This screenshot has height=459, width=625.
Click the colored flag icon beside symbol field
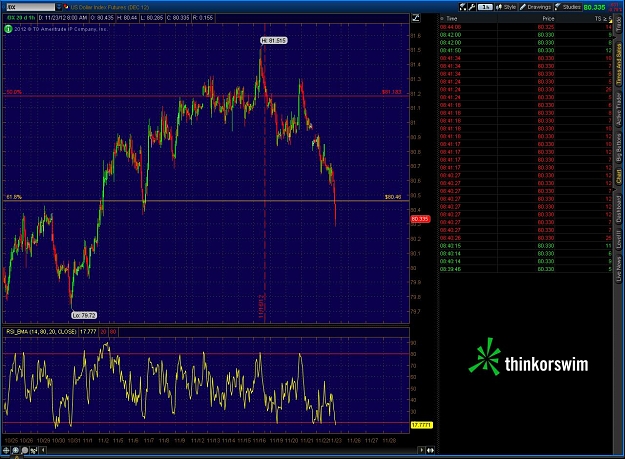click(66, 7)
